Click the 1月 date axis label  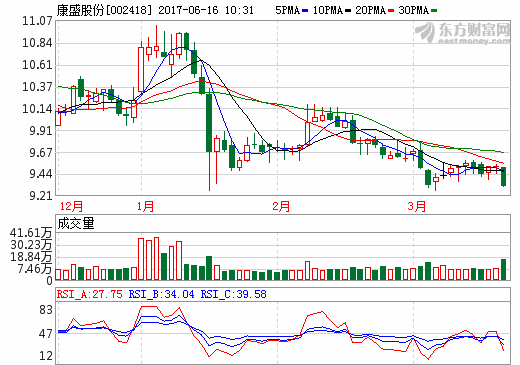(145, 206)
